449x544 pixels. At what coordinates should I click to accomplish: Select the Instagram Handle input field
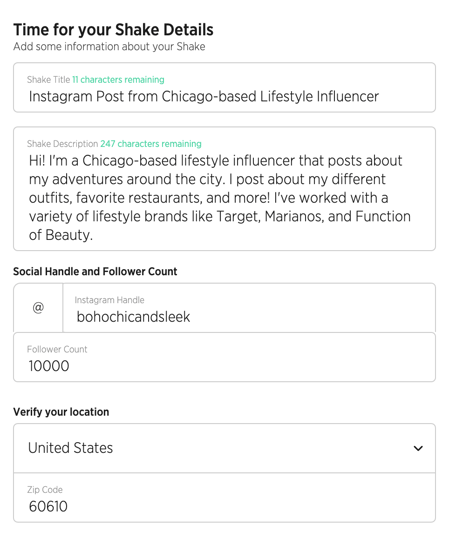(x=249, y=308)
